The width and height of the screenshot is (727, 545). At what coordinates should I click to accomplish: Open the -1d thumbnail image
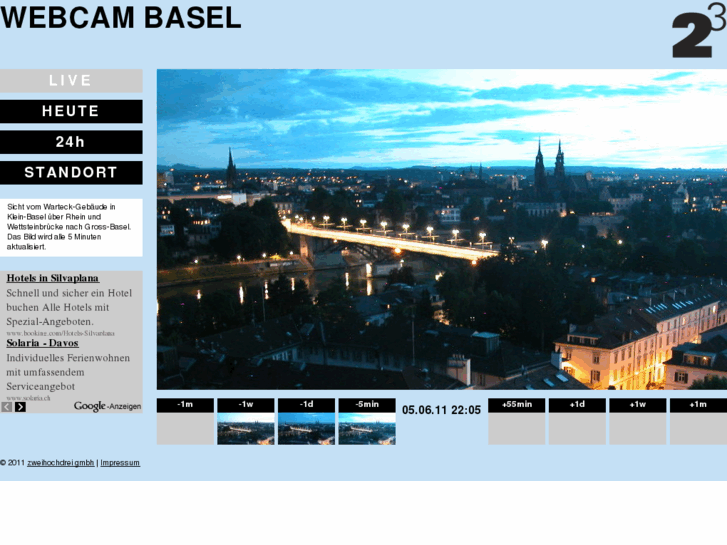click(x=306, y=429)
